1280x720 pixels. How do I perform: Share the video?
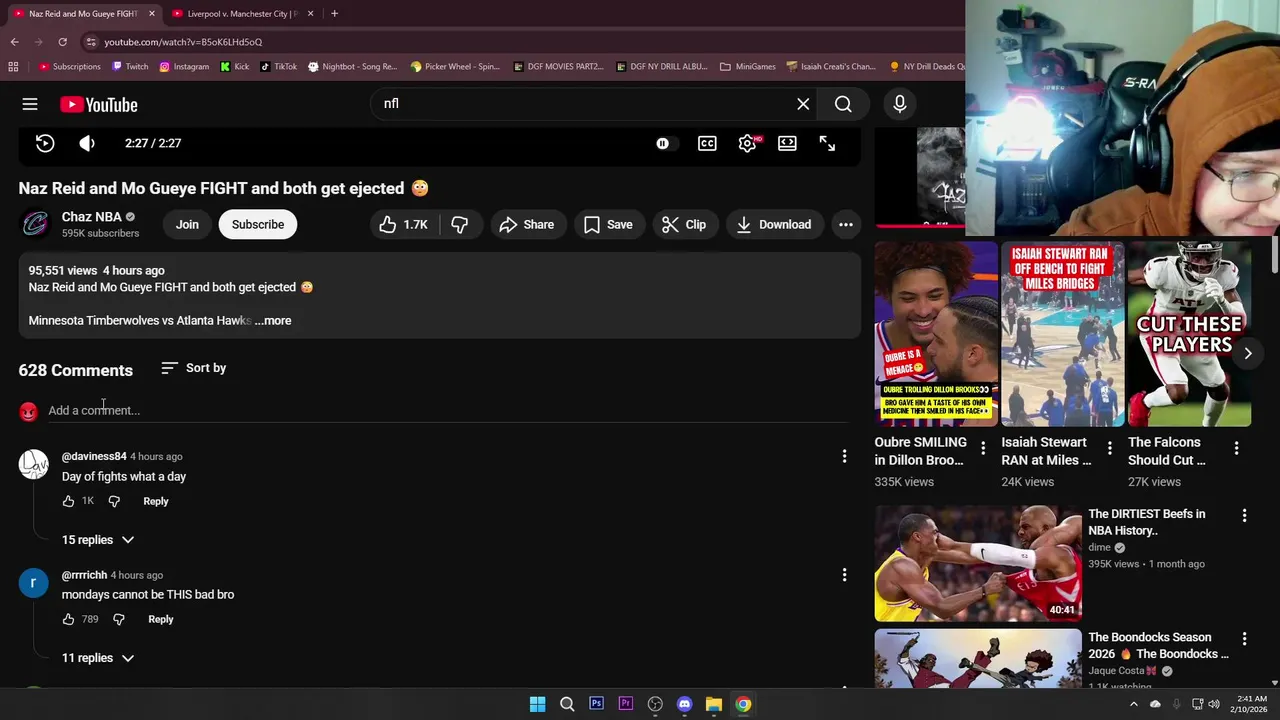526,224
